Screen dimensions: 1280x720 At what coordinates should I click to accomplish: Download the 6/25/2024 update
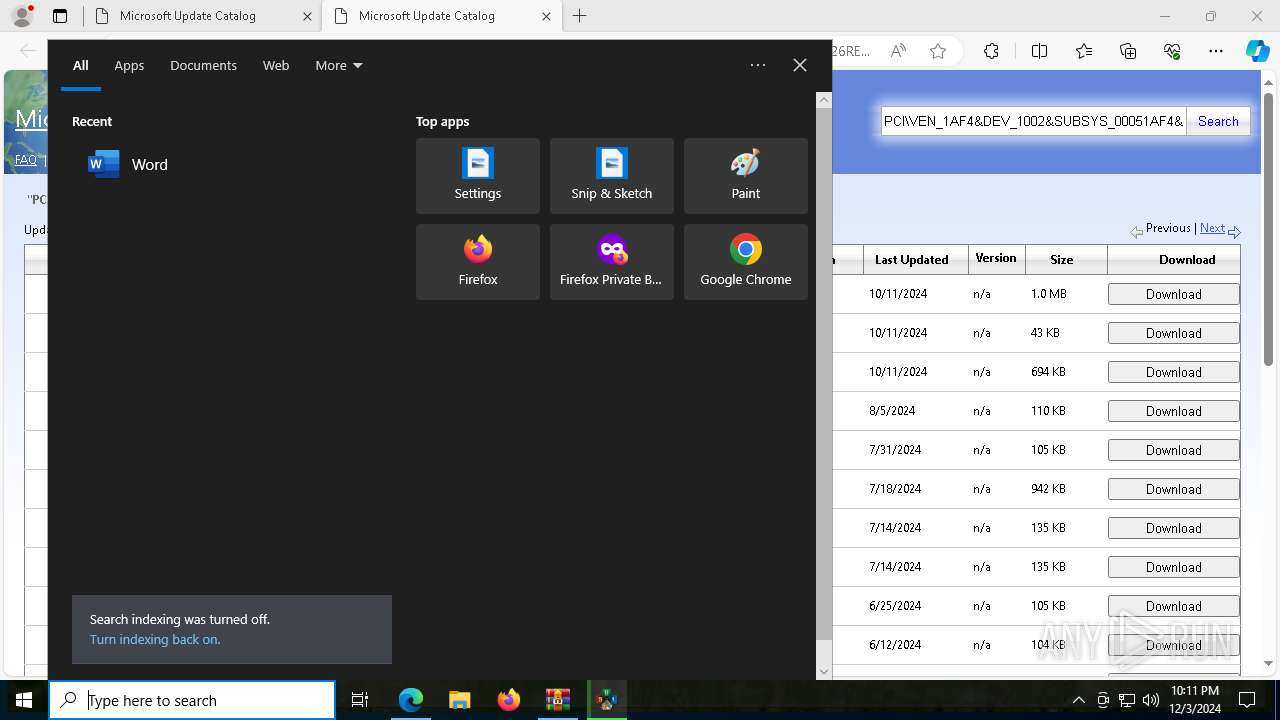point(1174,606)
